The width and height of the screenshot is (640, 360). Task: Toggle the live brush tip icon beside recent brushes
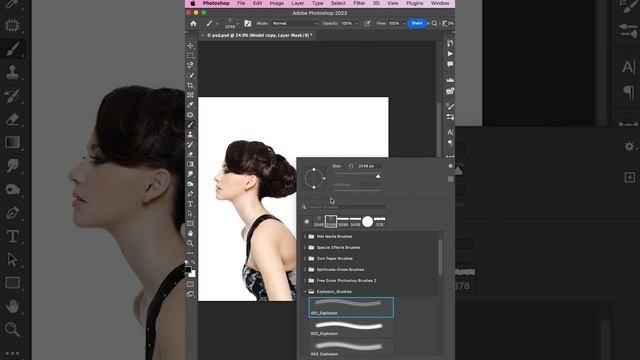[307, 222]
